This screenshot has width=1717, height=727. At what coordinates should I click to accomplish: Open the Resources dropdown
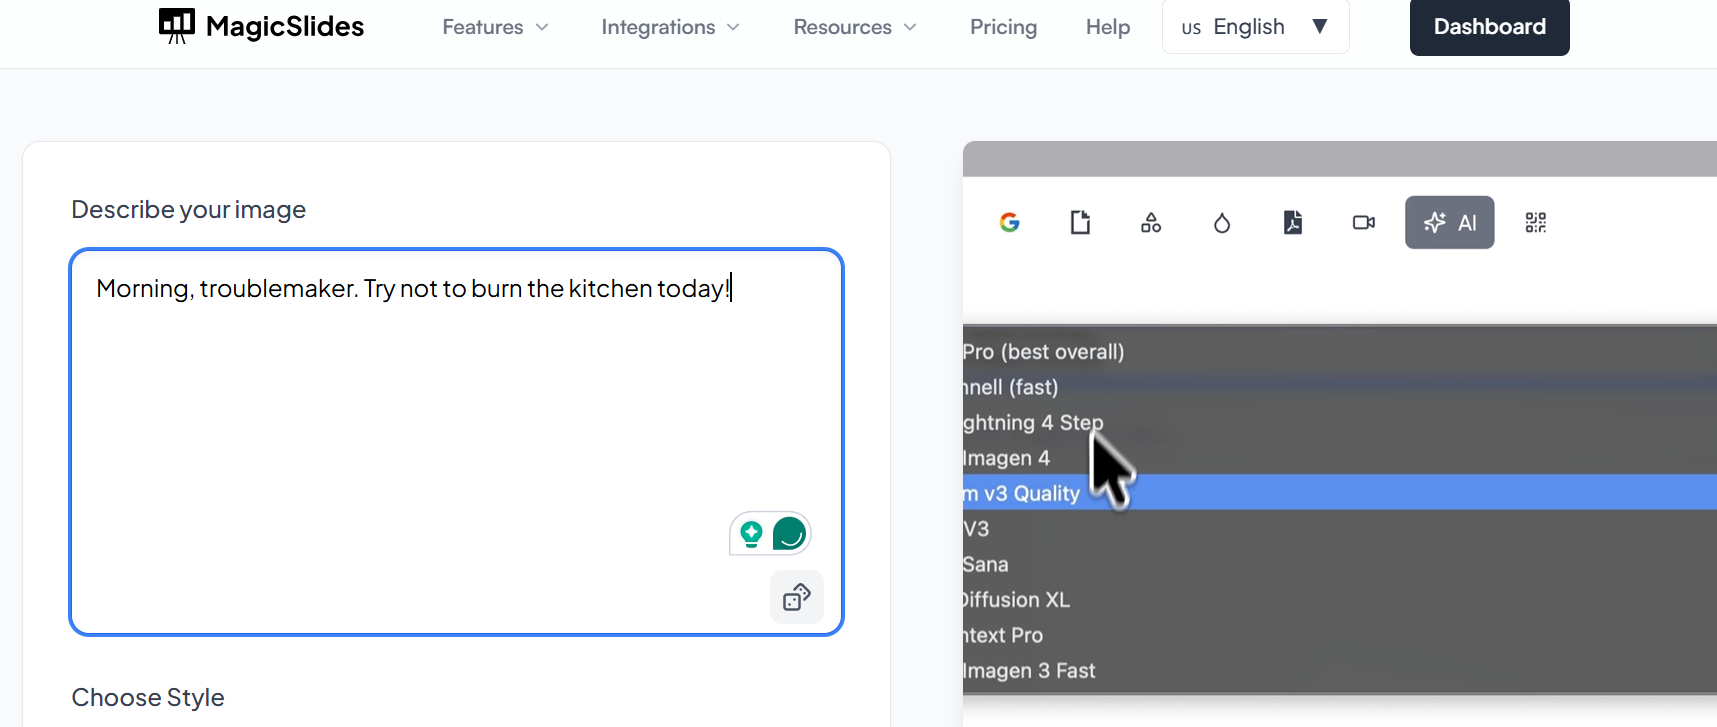(x=854, y=27)
